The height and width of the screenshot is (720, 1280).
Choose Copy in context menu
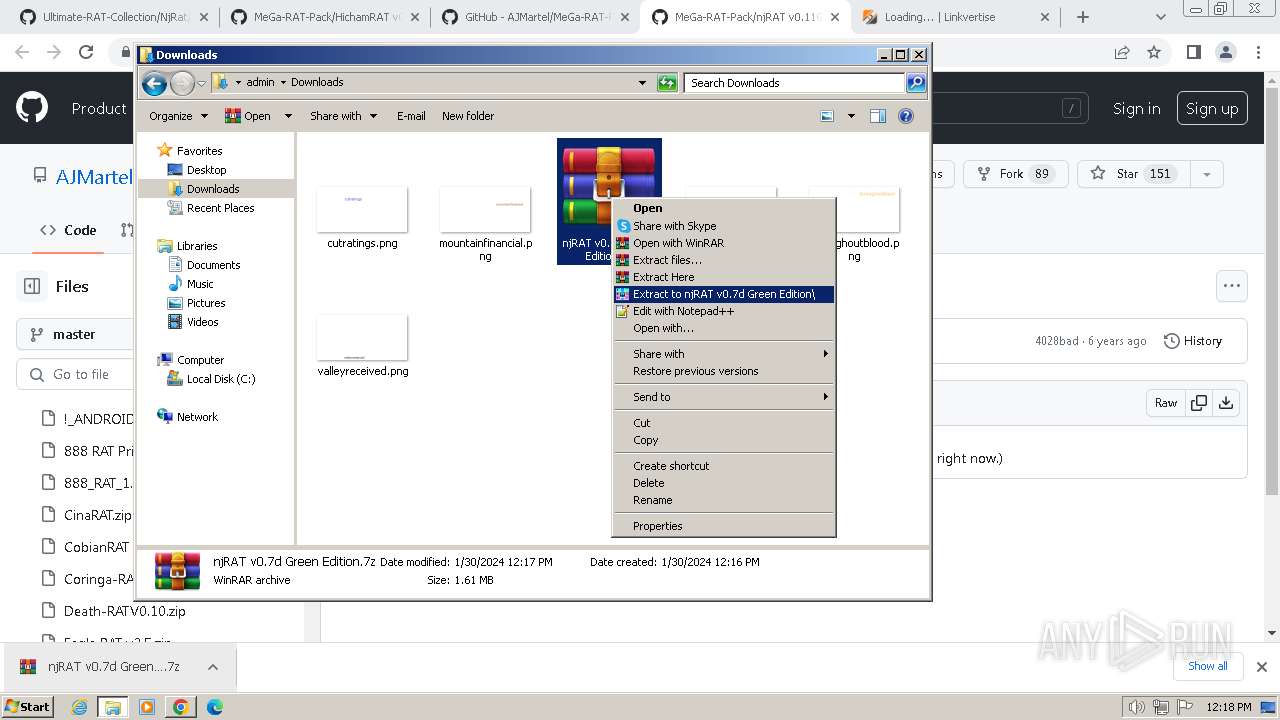pyautogui.click(x=724, y=440)
